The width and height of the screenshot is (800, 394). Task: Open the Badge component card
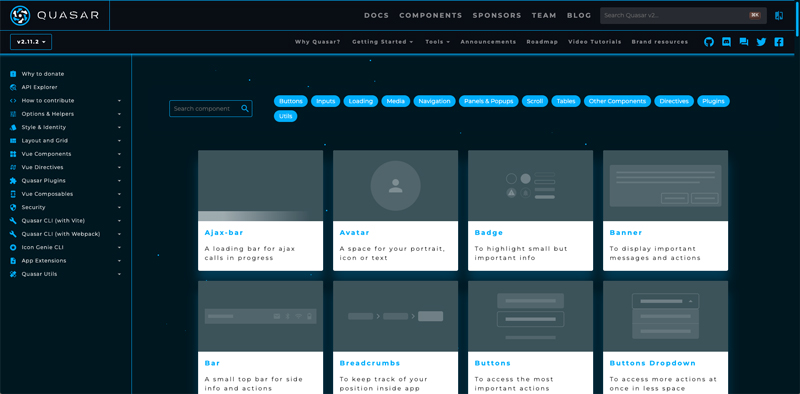(531, 210)
